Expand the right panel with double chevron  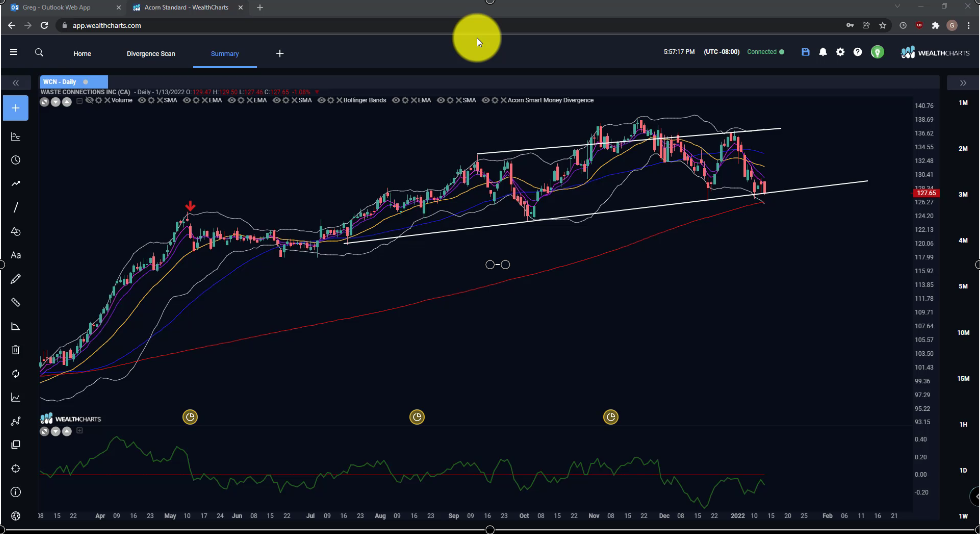pos(962,83)
